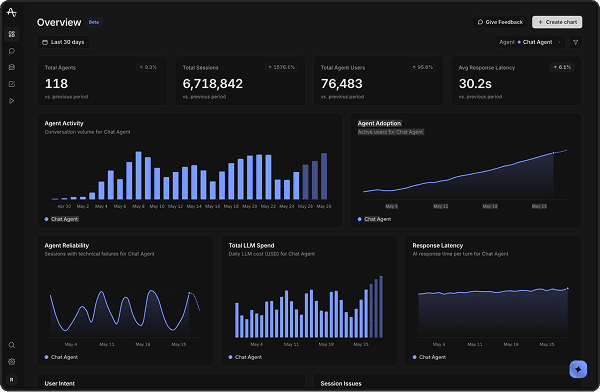The width and height of the screenshot is (600, 392).
Task: Select the Total Sessions metric card
Action: pyautogui.click(x=240, y=81)
